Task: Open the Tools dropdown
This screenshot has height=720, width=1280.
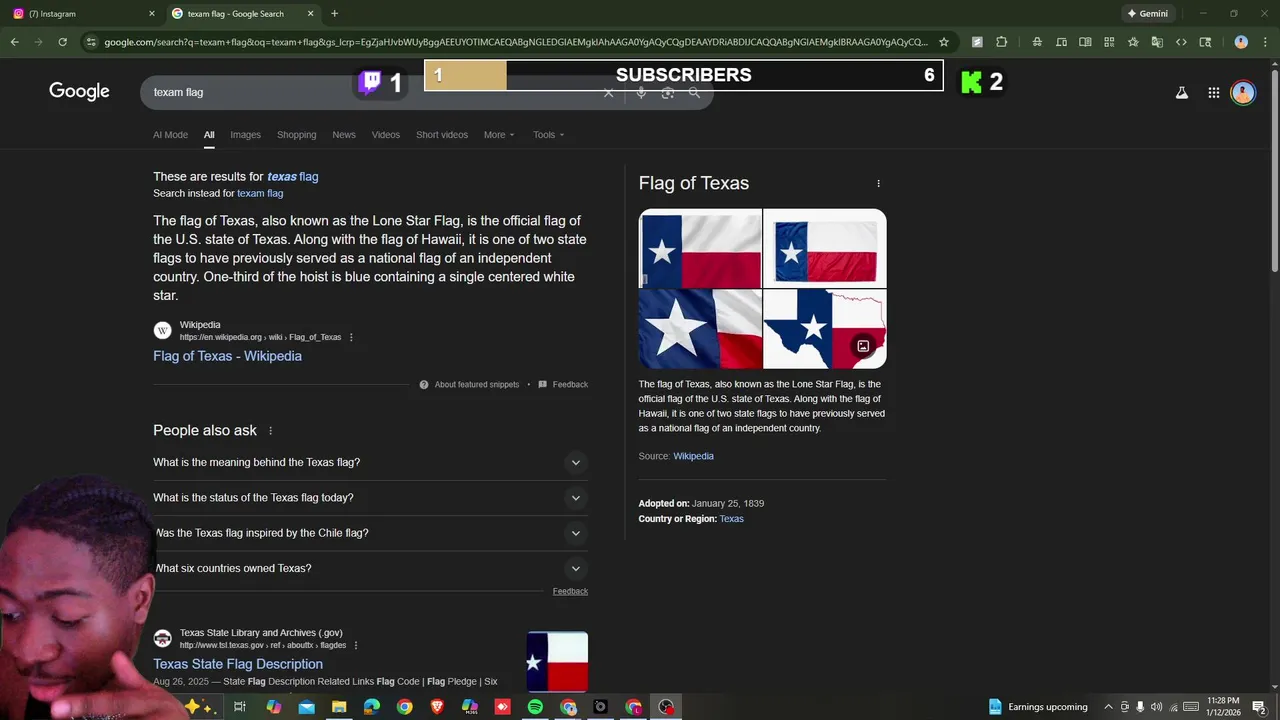Action: click(x=548, y=135)
